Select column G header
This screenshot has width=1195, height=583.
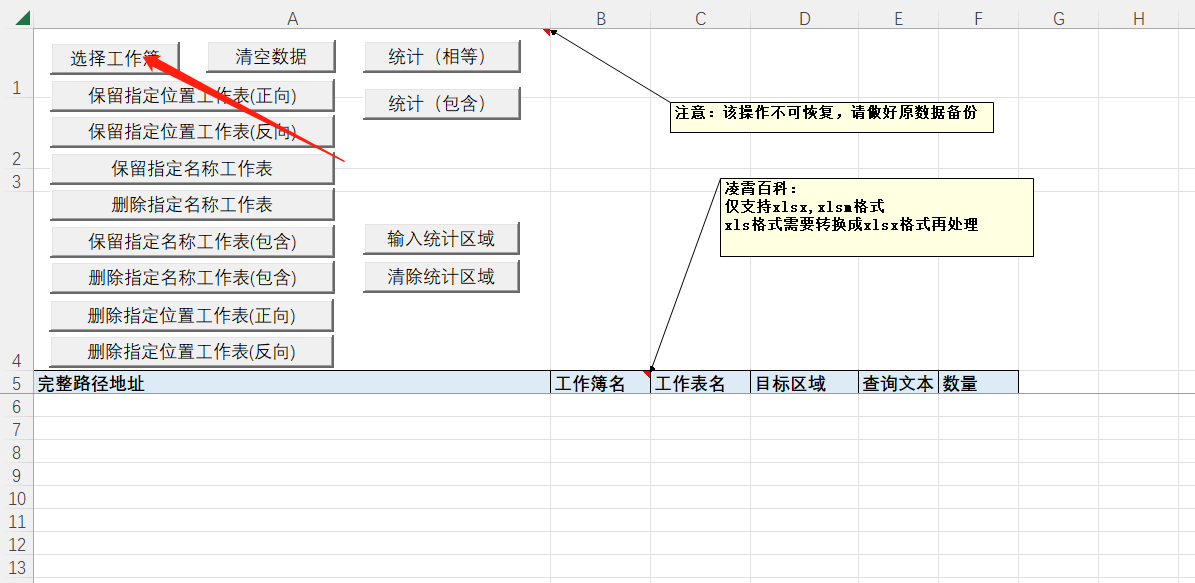click(x=1059, y=19)
